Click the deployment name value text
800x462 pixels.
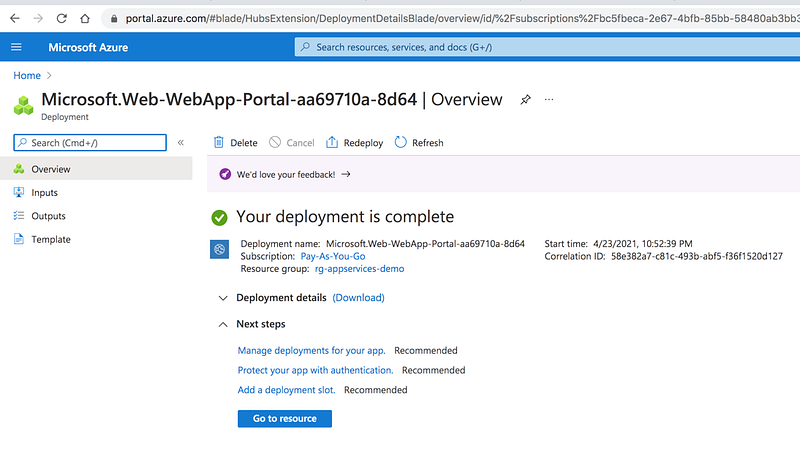(x=425, y=244)
